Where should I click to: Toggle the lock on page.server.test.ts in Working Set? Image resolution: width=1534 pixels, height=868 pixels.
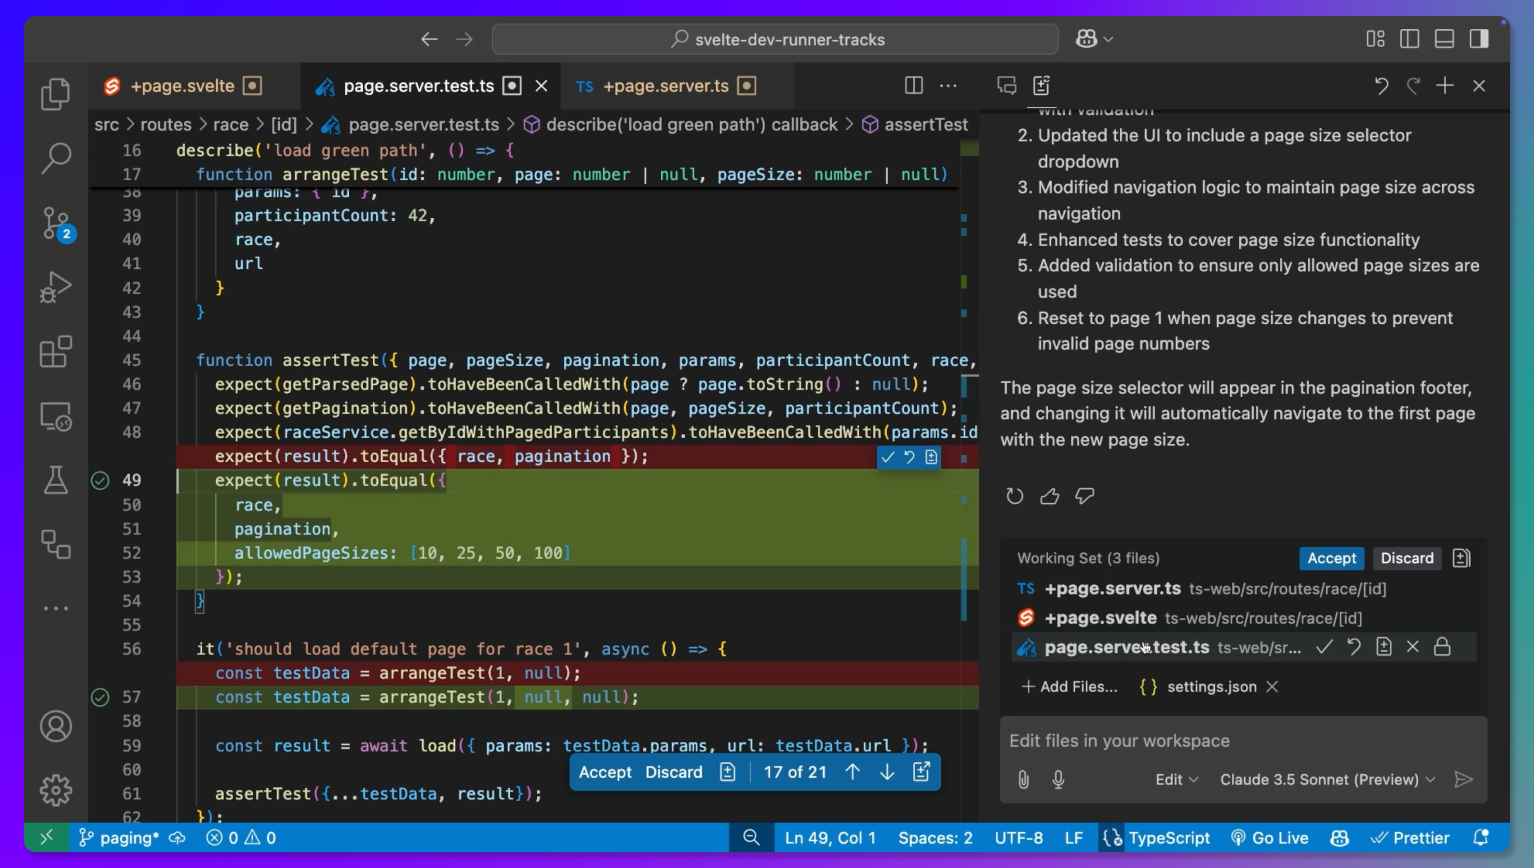(x=1441, y=647)
